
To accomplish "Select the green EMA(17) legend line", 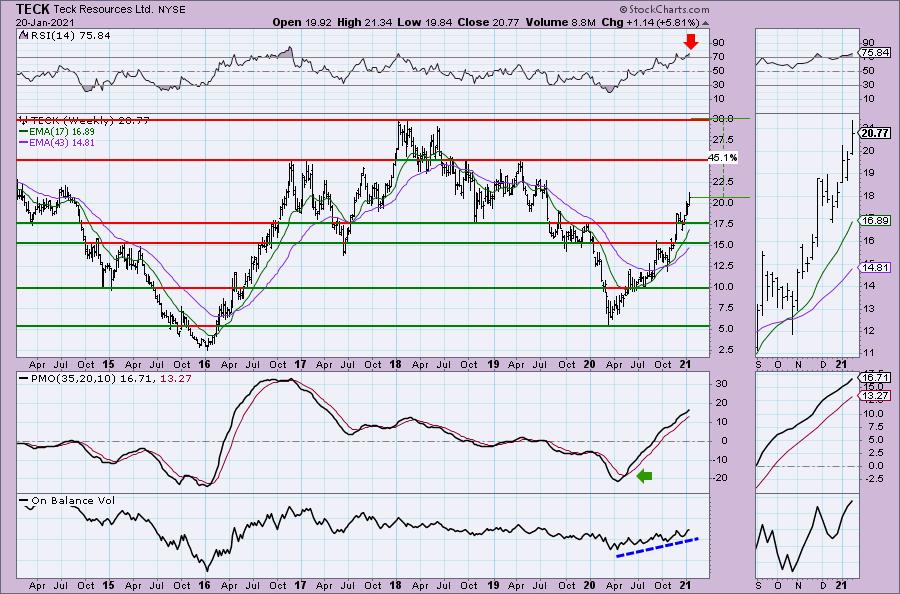I will tap(24, 131).
